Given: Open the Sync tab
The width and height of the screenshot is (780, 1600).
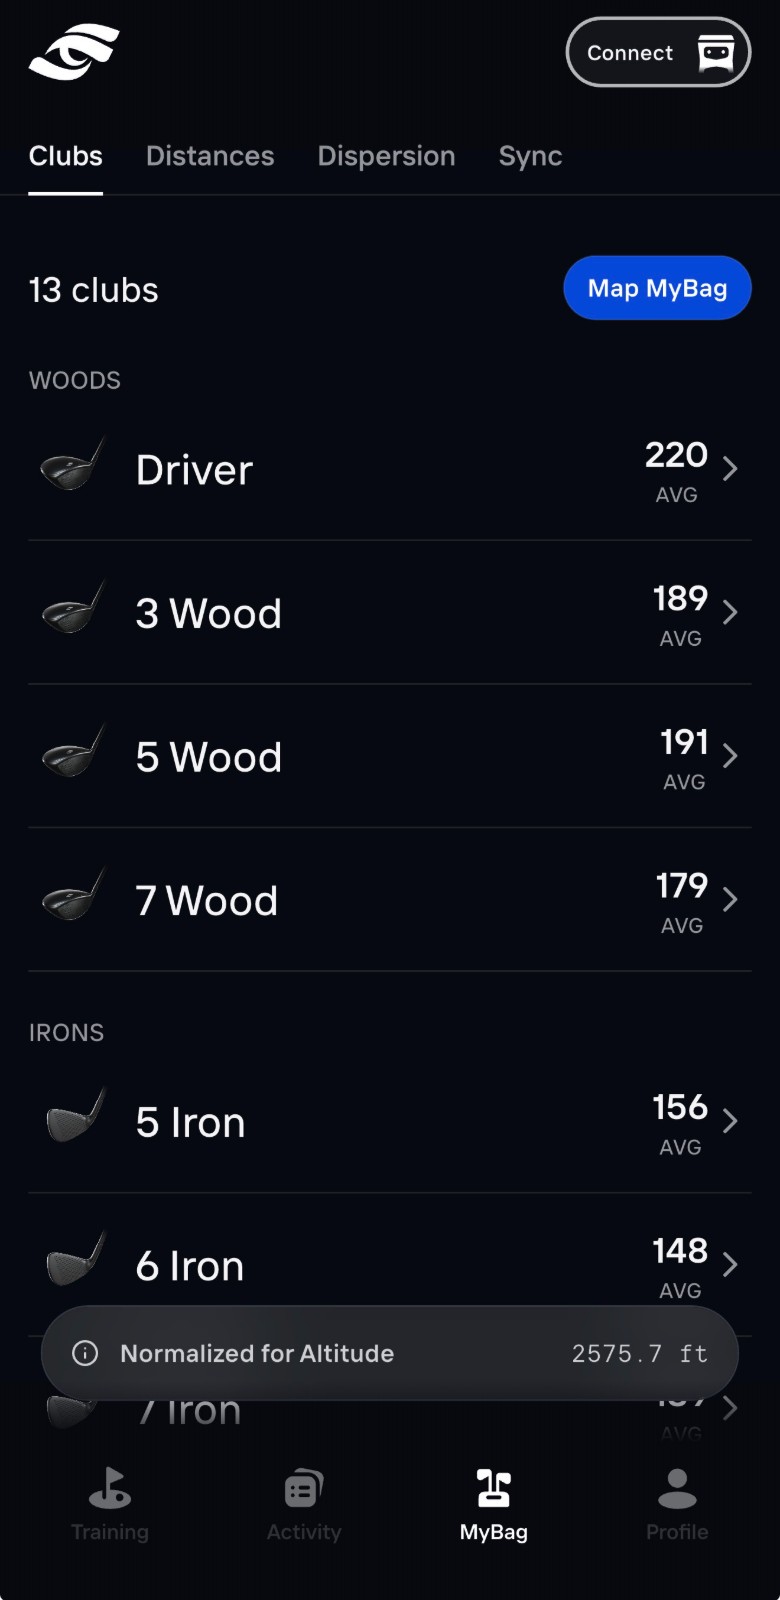Looking at the screenshot, I should 530,156.
